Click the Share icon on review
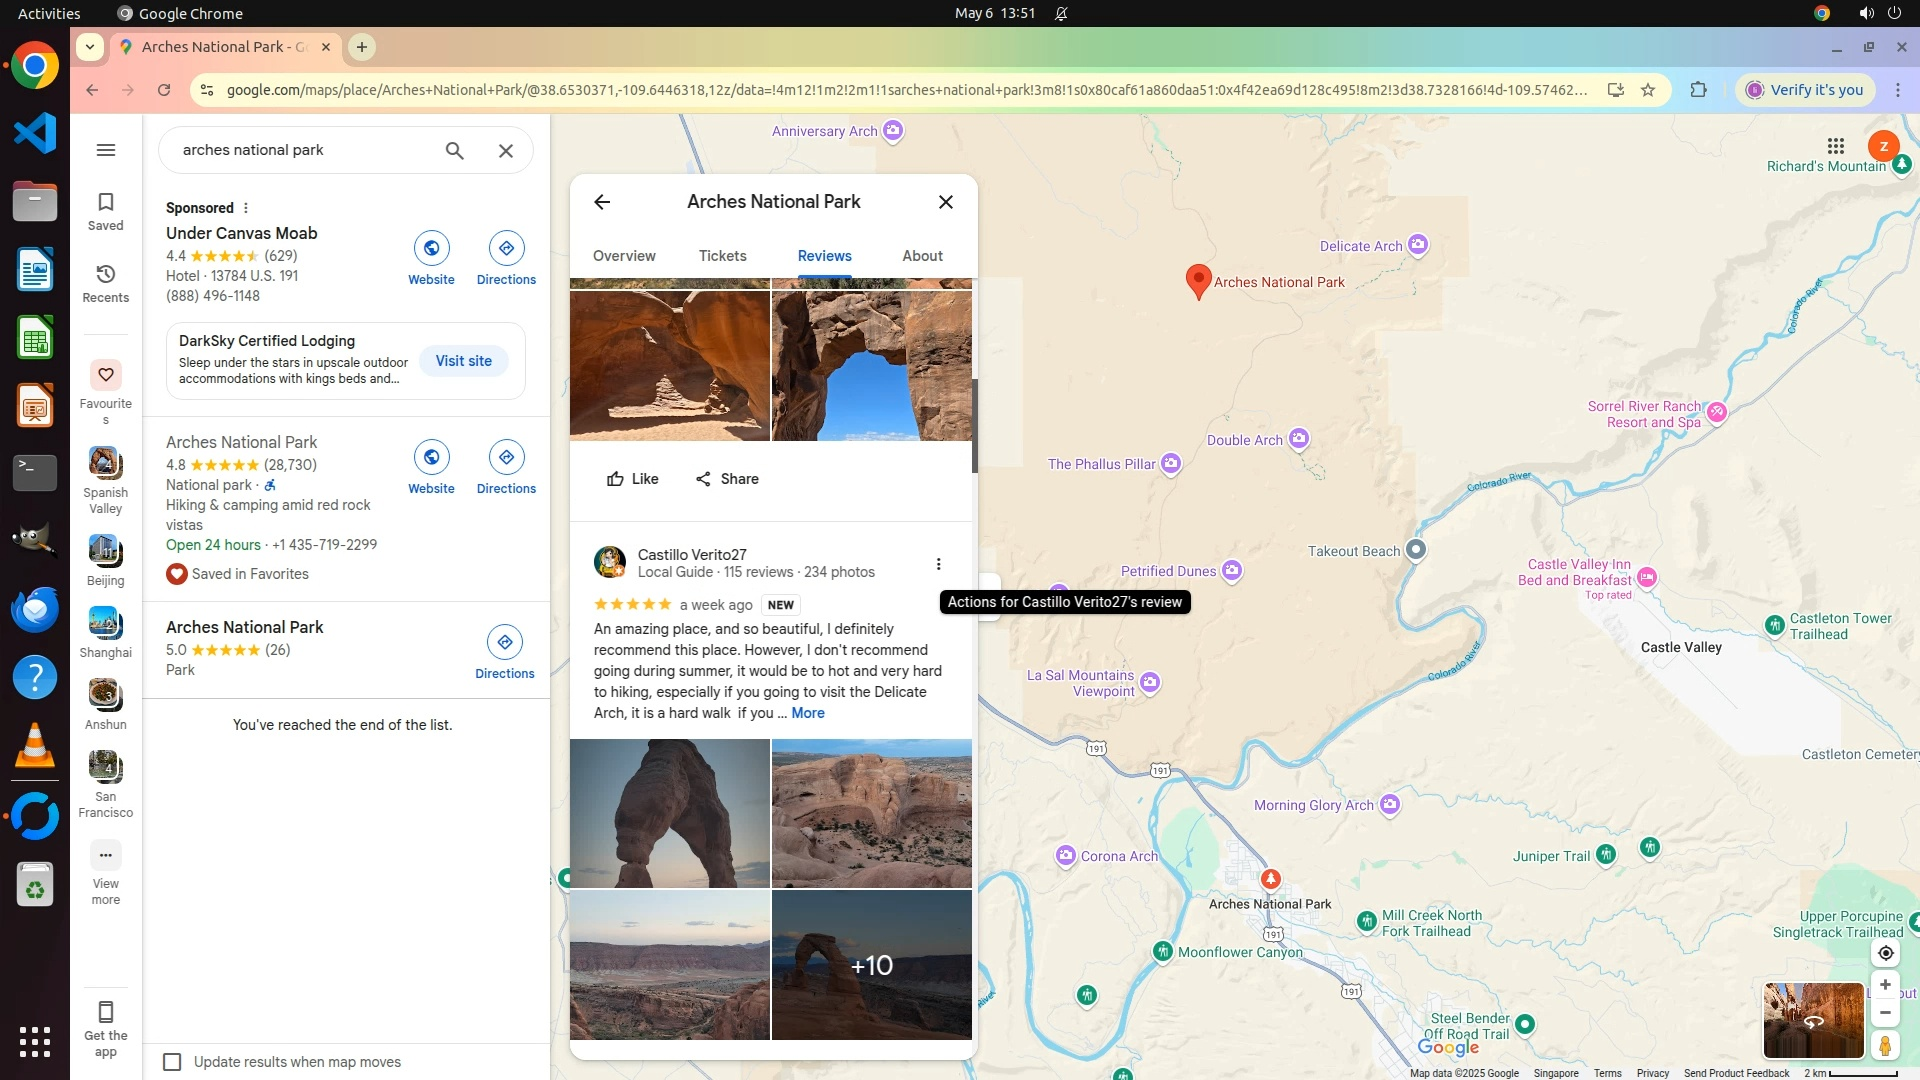This screenshot has width=1920, height=1080. [x=704, y=479]
